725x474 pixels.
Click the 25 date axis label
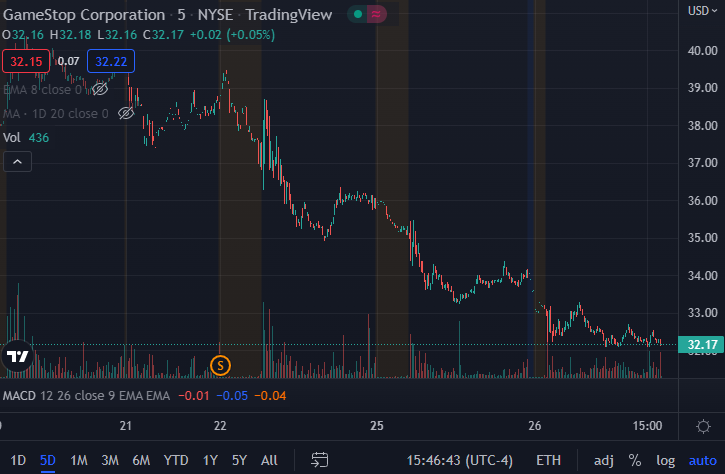pos(377,425)
